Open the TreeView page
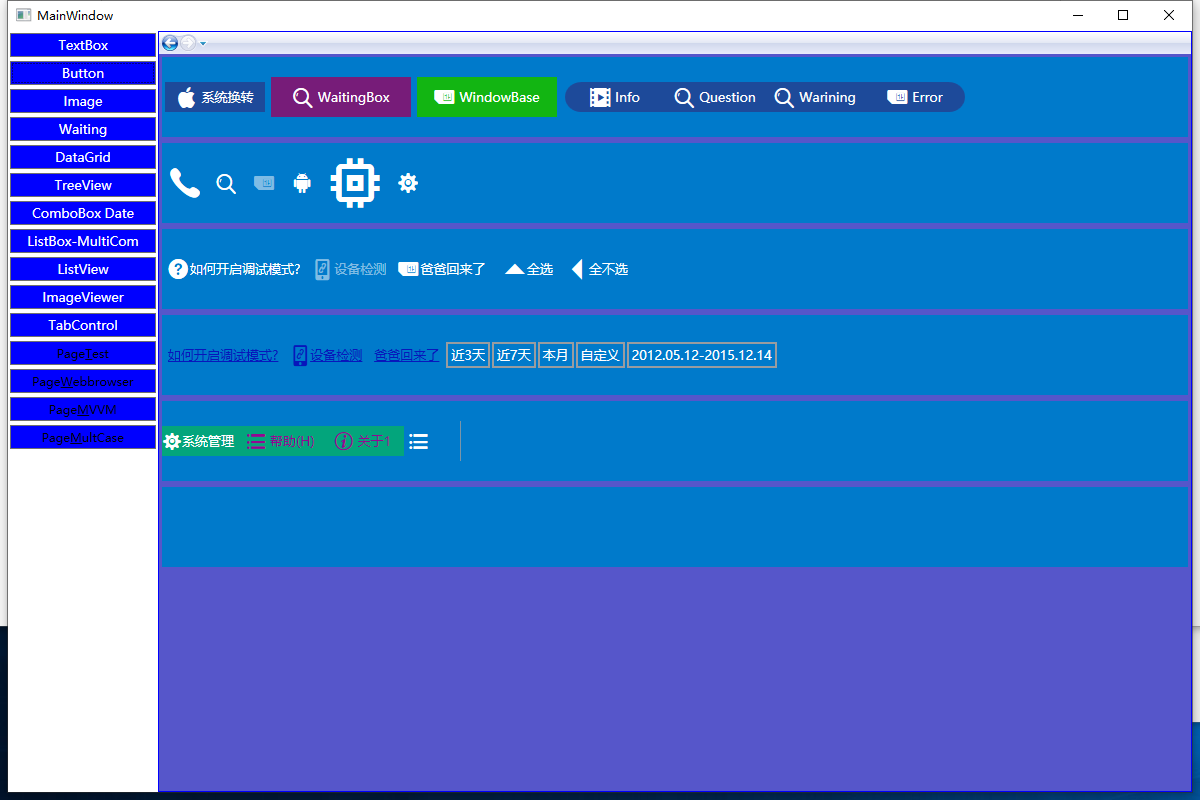1200x800 pixels. tap(83, 185)
